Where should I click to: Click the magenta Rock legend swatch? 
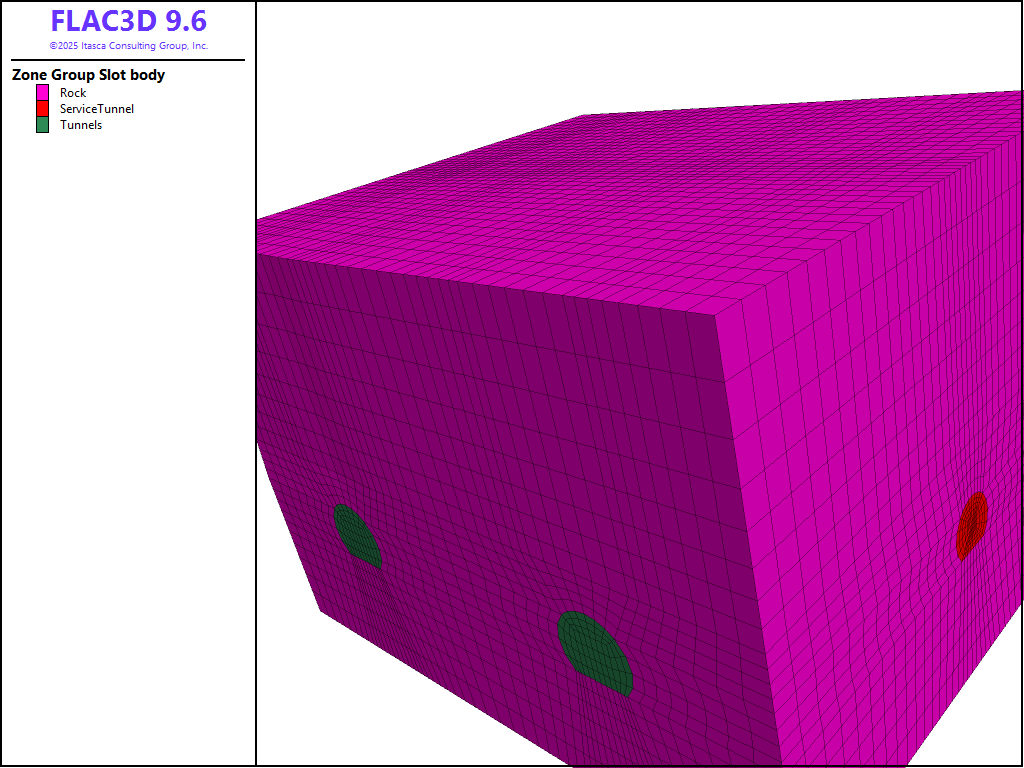click(42, 93)
